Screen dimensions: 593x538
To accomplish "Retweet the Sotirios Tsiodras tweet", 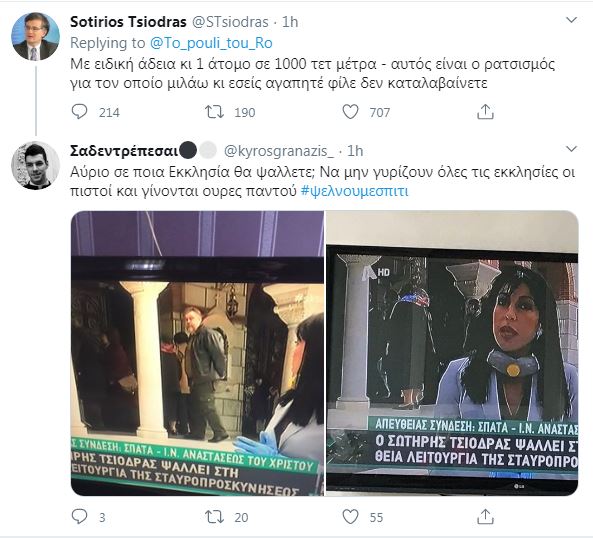I will 214,112.
